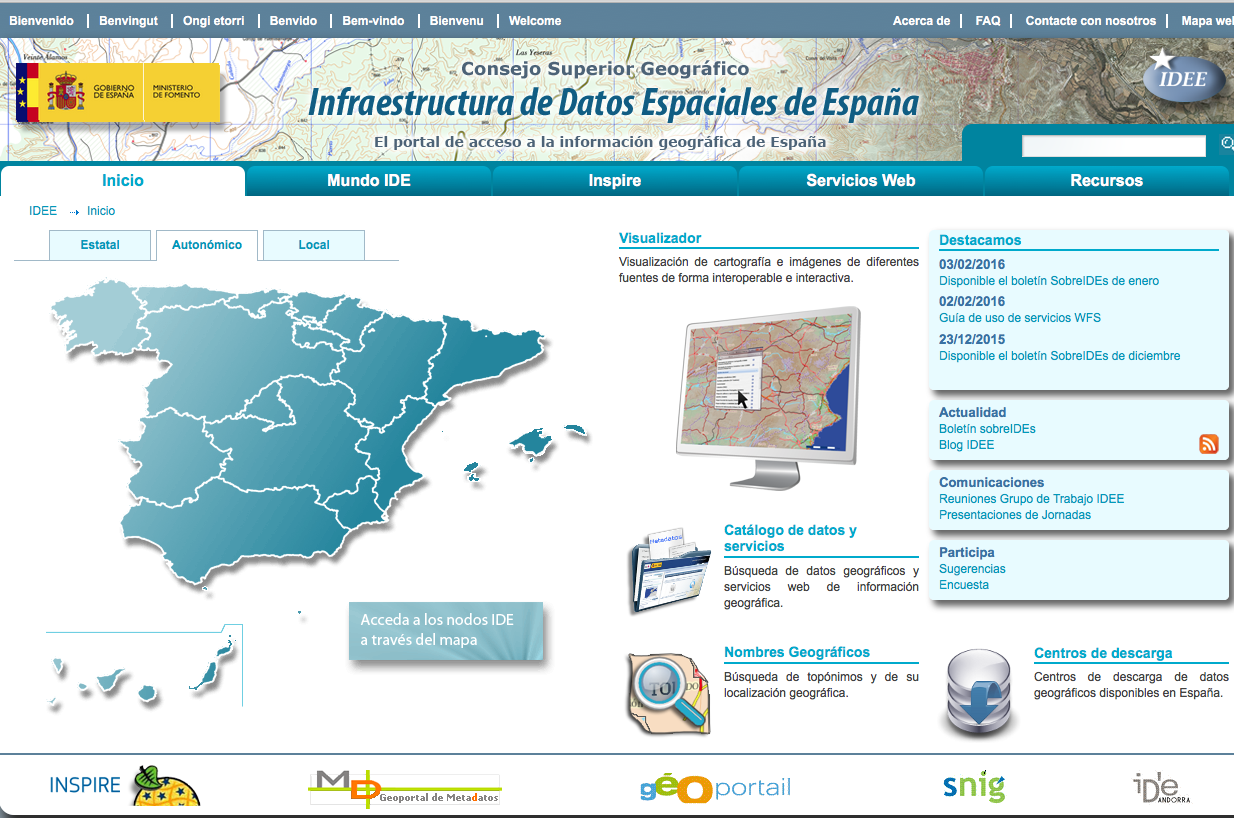Click the RSS feed icon
1234x818 pixels.
(x=1208, y=444)
